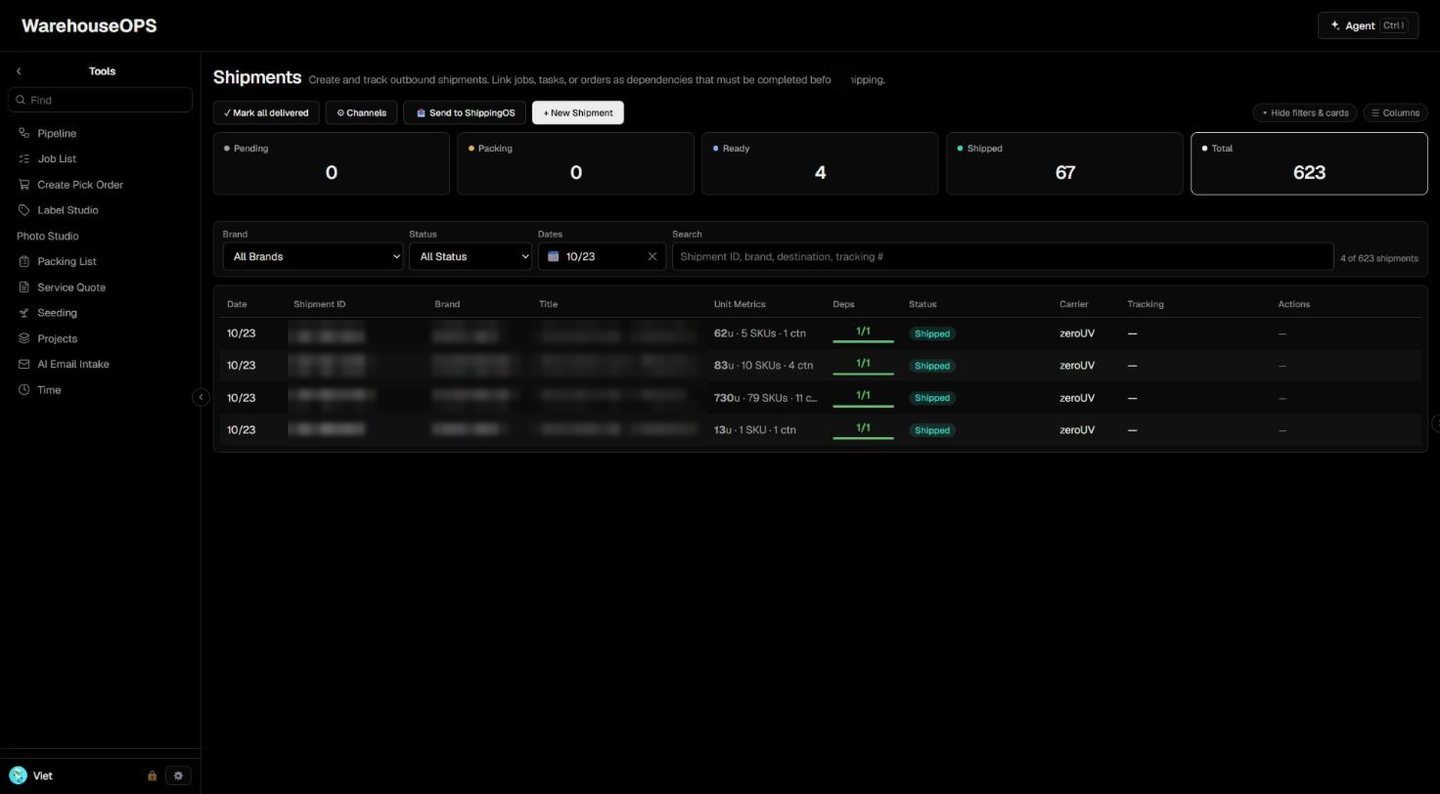The height and width of the screenshot is (794, 1440).
Task: Filter by the Packing card
Action: click(x=576, y=164)
